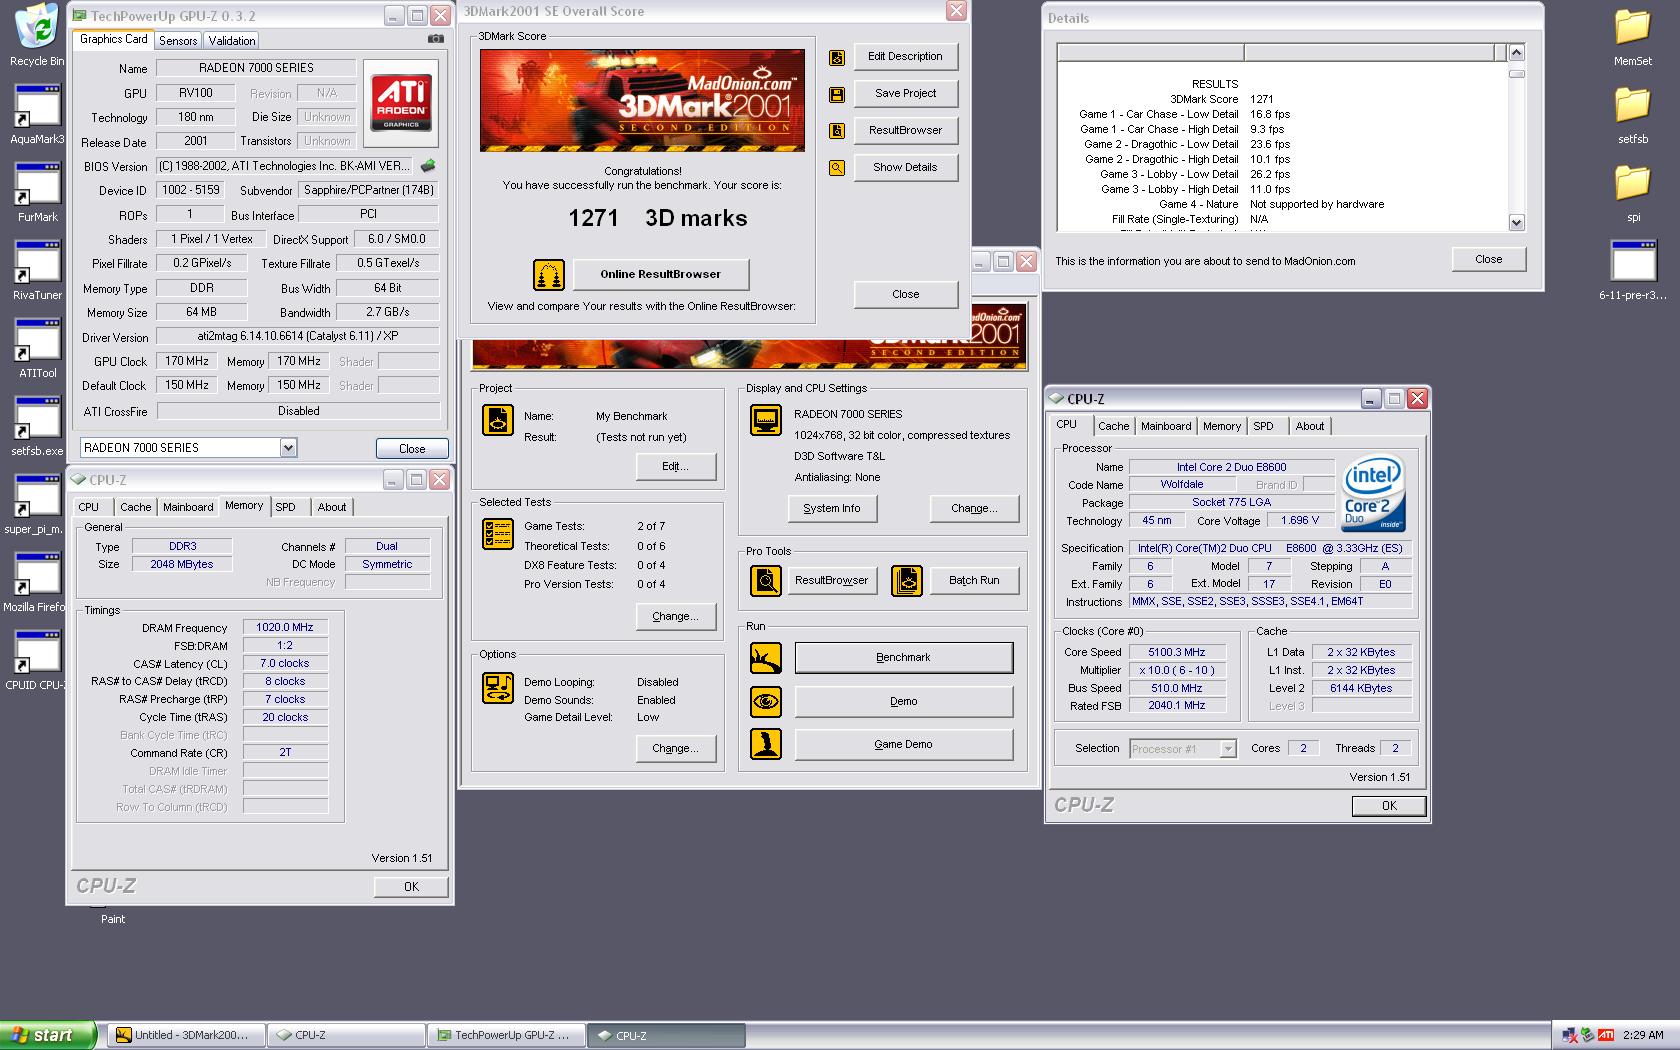Click the Online ResultBrowser button
1680x1050 pixels.
660,274
